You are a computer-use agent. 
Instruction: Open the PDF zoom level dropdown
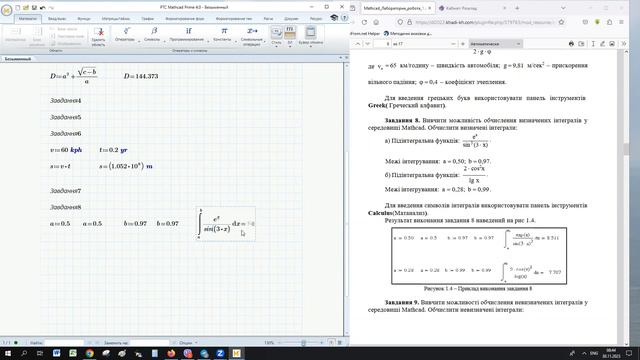[x=495, y=44]
